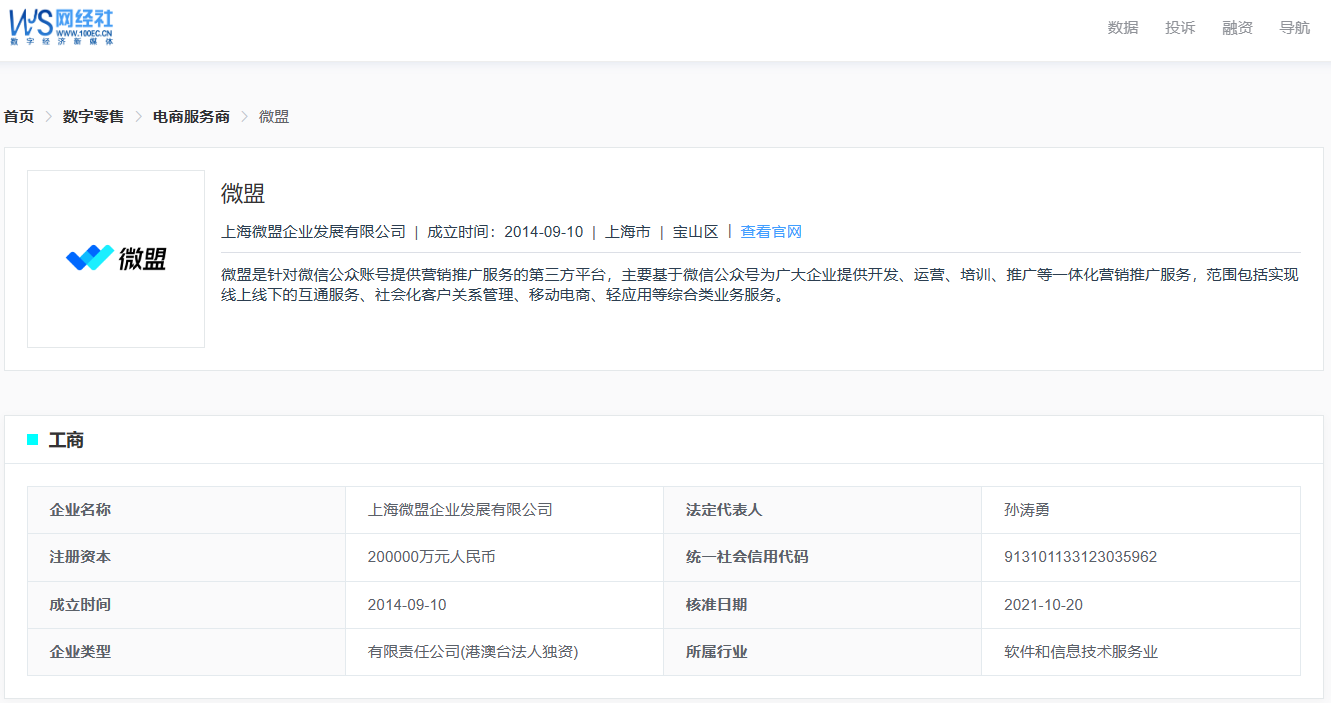Click the company description paragraph

point(760,285)
